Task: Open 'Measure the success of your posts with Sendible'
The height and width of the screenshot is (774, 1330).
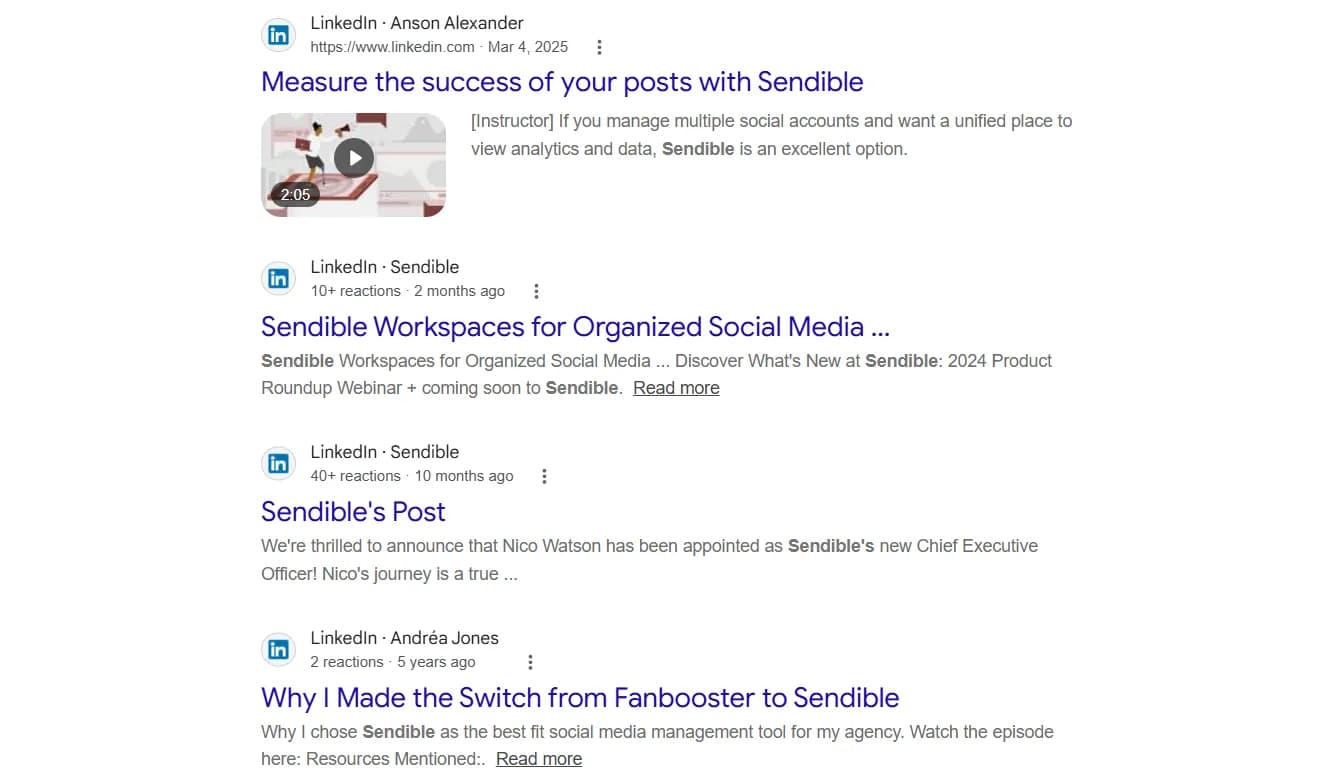Action: click(562, 82)
